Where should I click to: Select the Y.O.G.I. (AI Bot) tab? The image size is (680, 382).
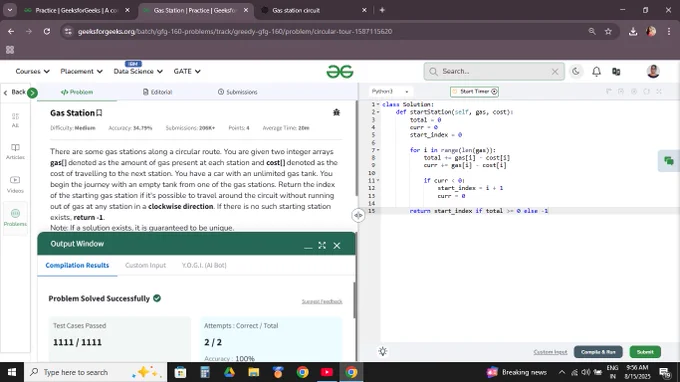pos(204,265)
